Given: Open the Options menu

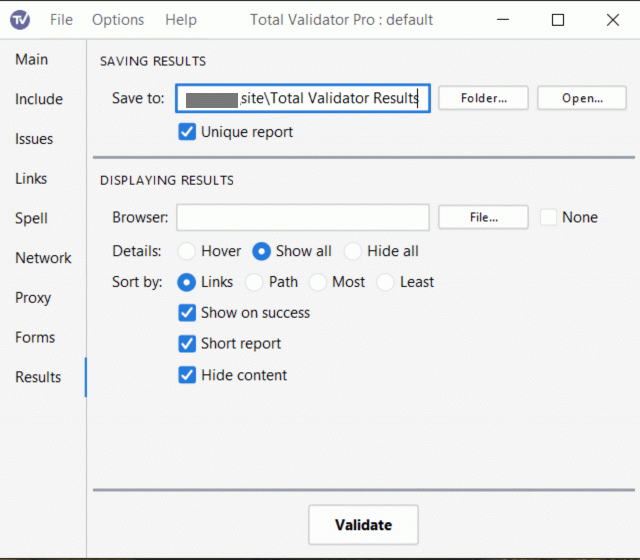Looking at the screenshot, I should pos(118,20).
